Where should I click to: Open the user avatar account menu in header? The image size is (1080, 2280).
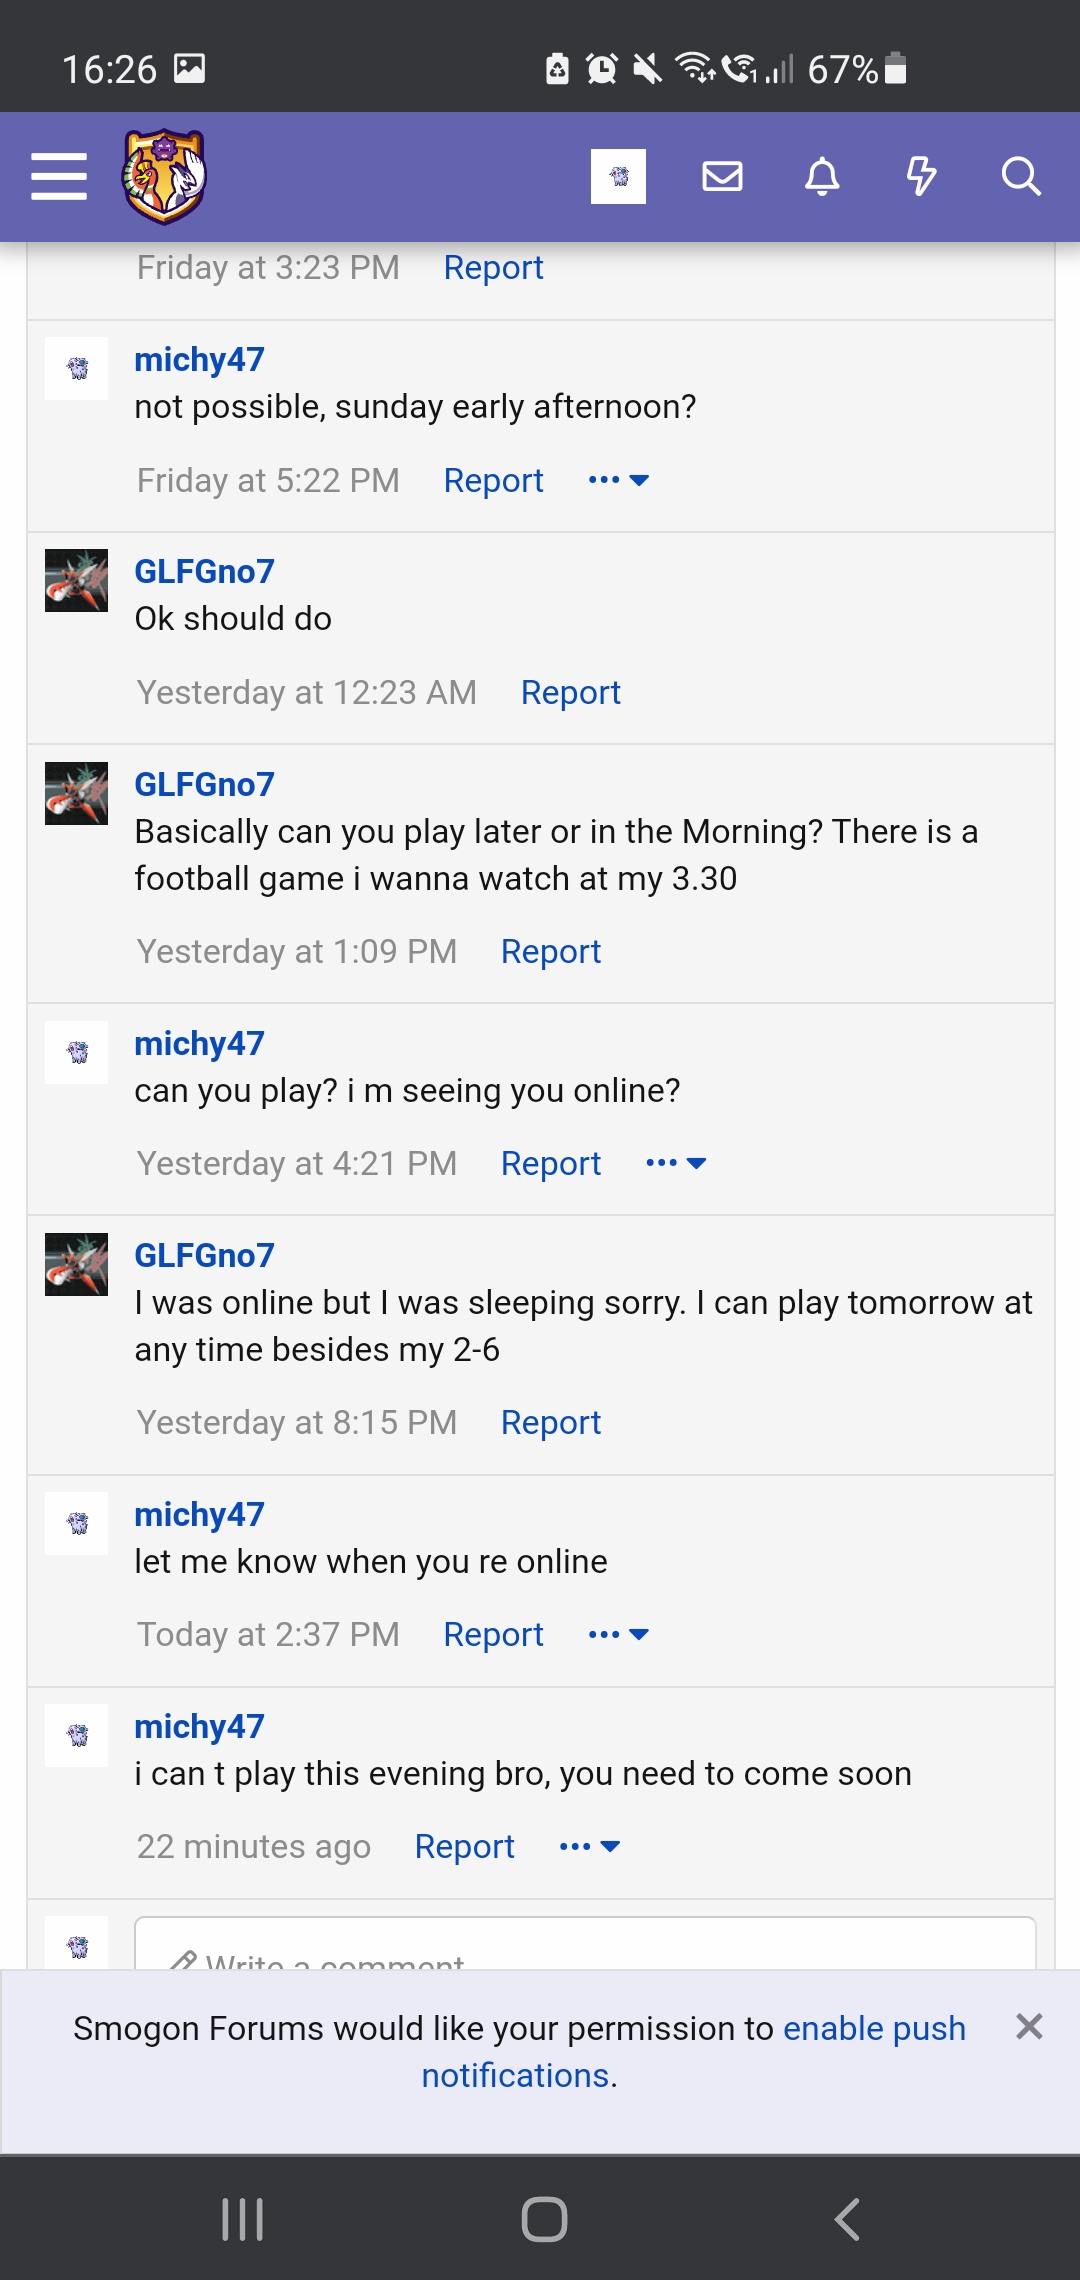point(618,177)
